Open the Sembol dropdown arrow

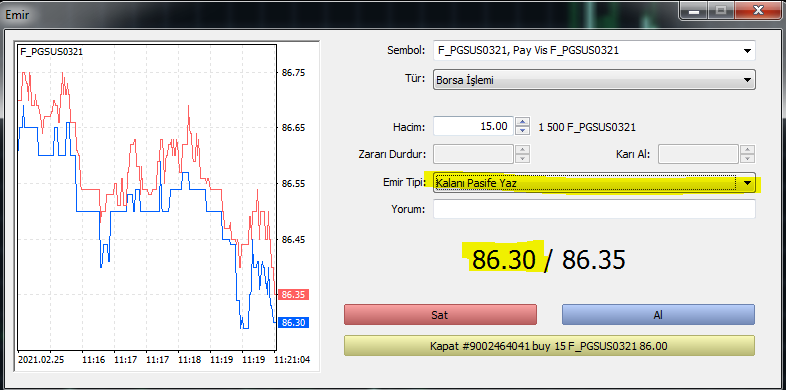tap(747, 51)
